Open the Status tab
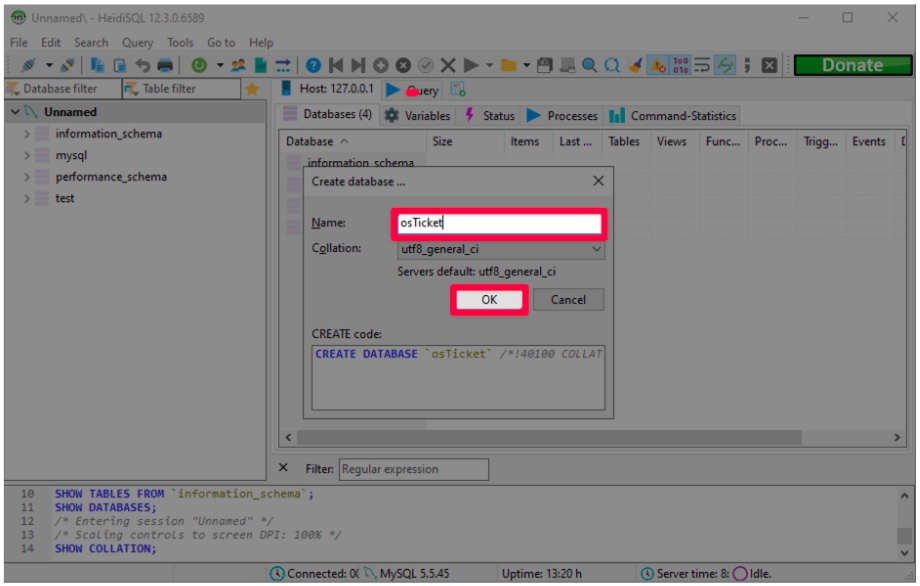This screenshot has height=586, width=920. (x=490, y=116)
